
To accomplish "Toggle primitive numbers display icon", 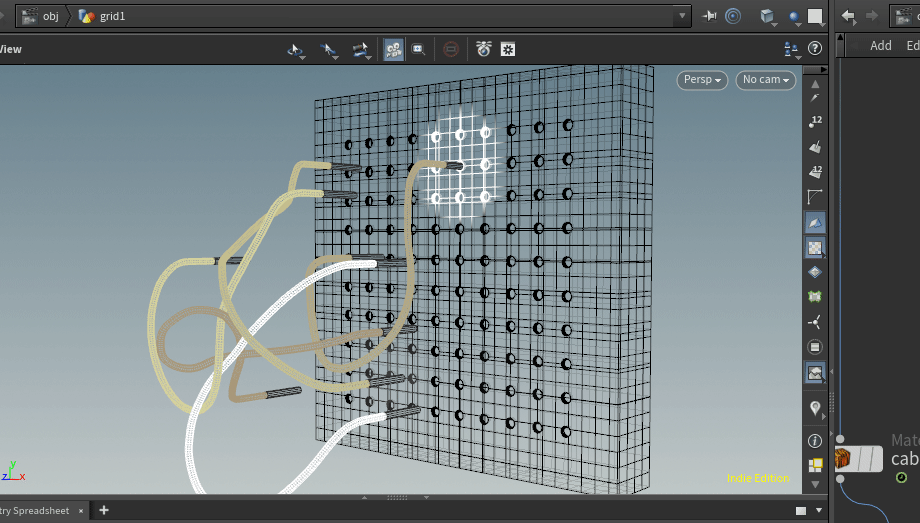I will coord(815,171).
